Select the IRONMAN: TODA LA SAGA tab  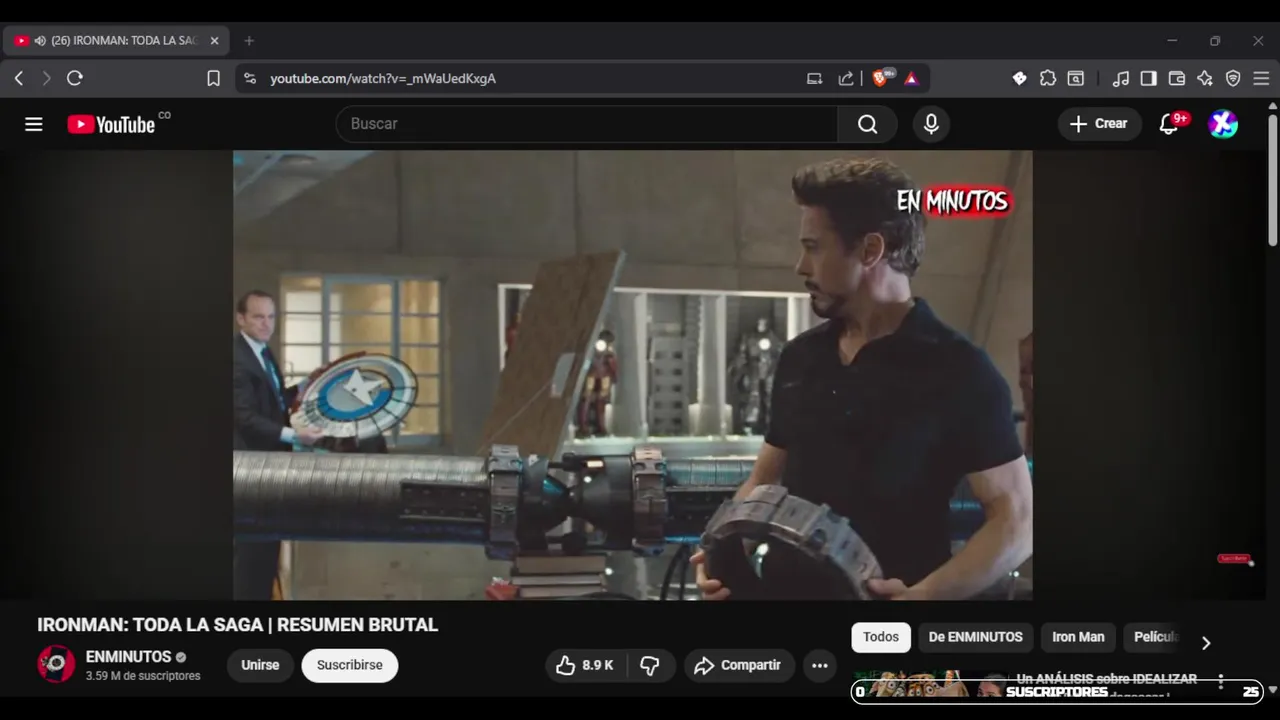click(x=116, y=41)
